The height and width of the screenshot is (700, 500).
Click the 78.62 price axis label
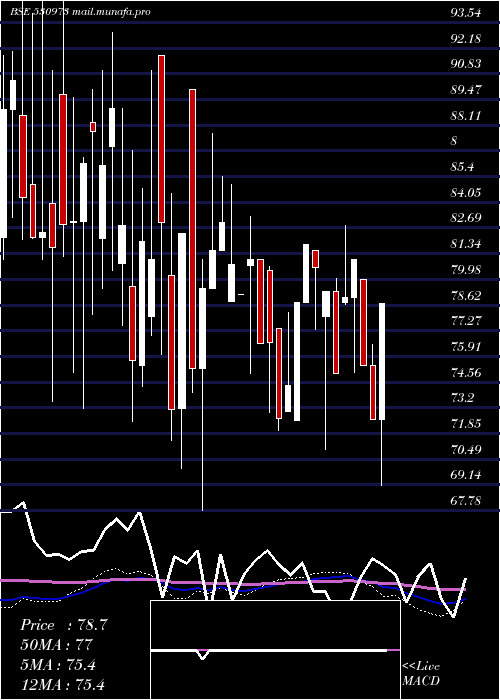[466, 296]
